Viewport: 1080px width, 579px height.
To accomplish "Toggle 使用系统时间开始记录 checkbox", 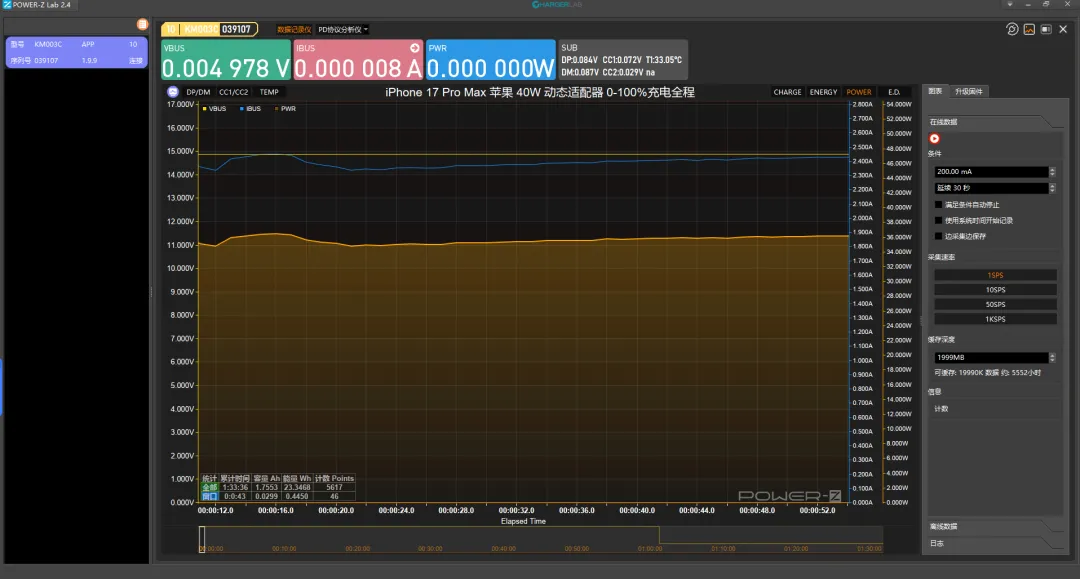I will (938, 220).
